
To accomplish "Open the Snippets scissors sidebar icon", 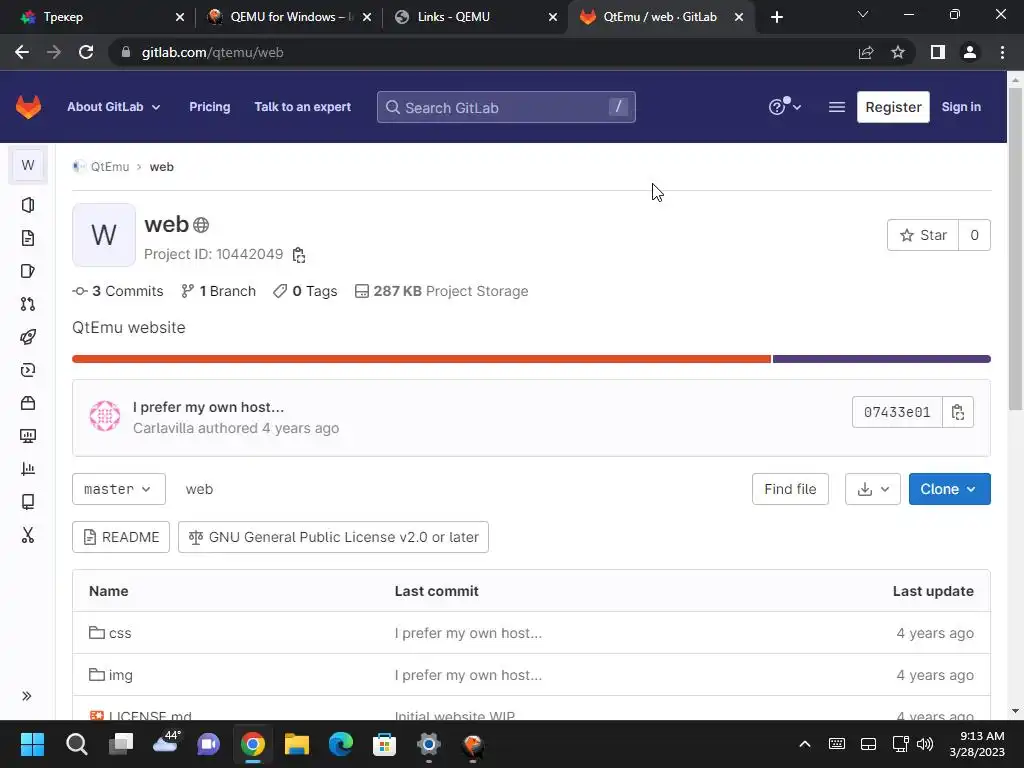I will 27,535.
